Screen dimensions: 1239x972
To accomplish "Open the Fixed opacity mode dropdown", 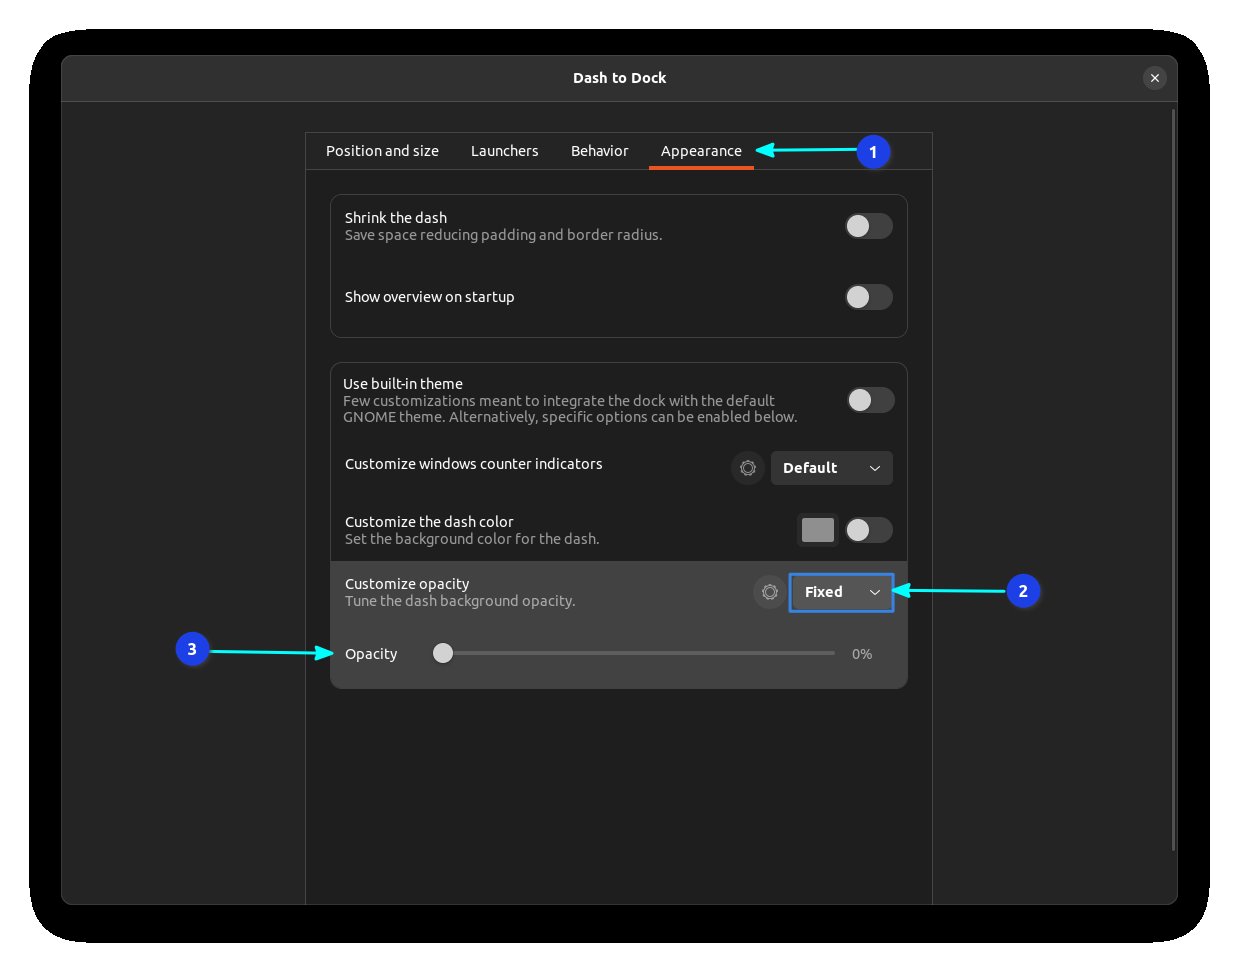I will pos(841,592).
